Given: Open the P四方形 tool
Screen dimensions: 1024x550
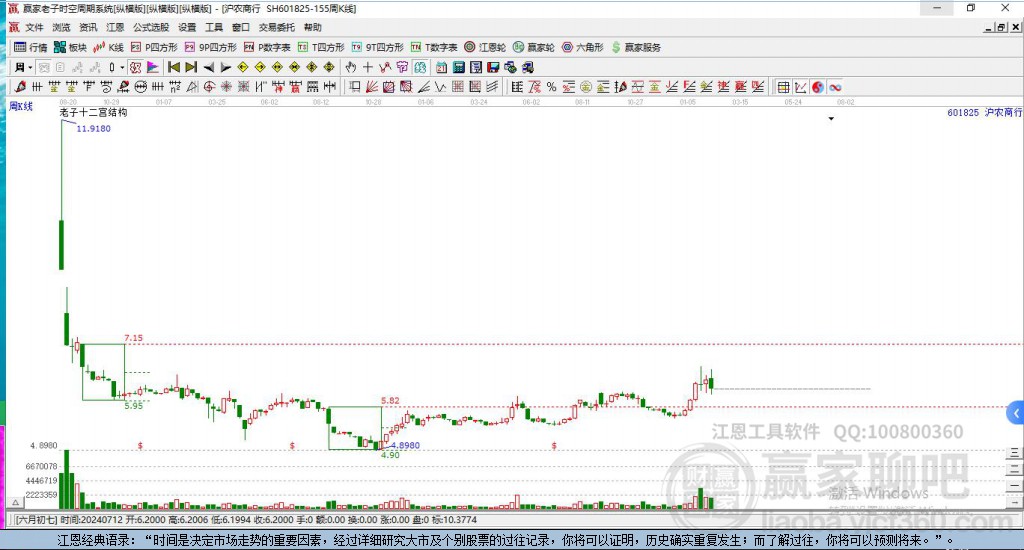Looking at the screenshot, I should [x=154, y=47].
